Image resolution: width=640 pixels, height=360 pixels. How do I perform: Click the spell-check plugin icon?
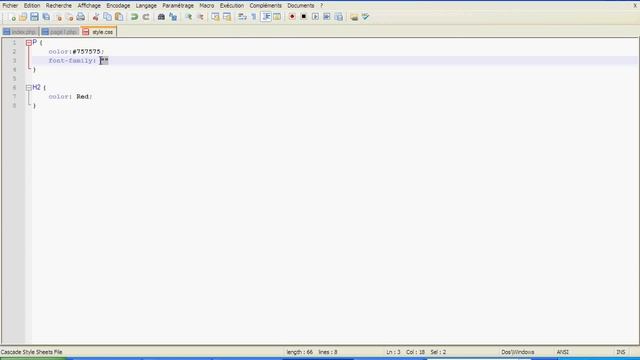click(x=365, y=17)
